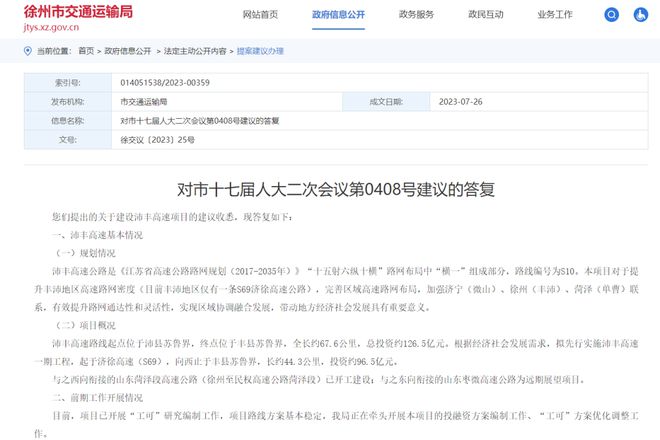Click the 市交通运输局 value cell

click(227, 101)
